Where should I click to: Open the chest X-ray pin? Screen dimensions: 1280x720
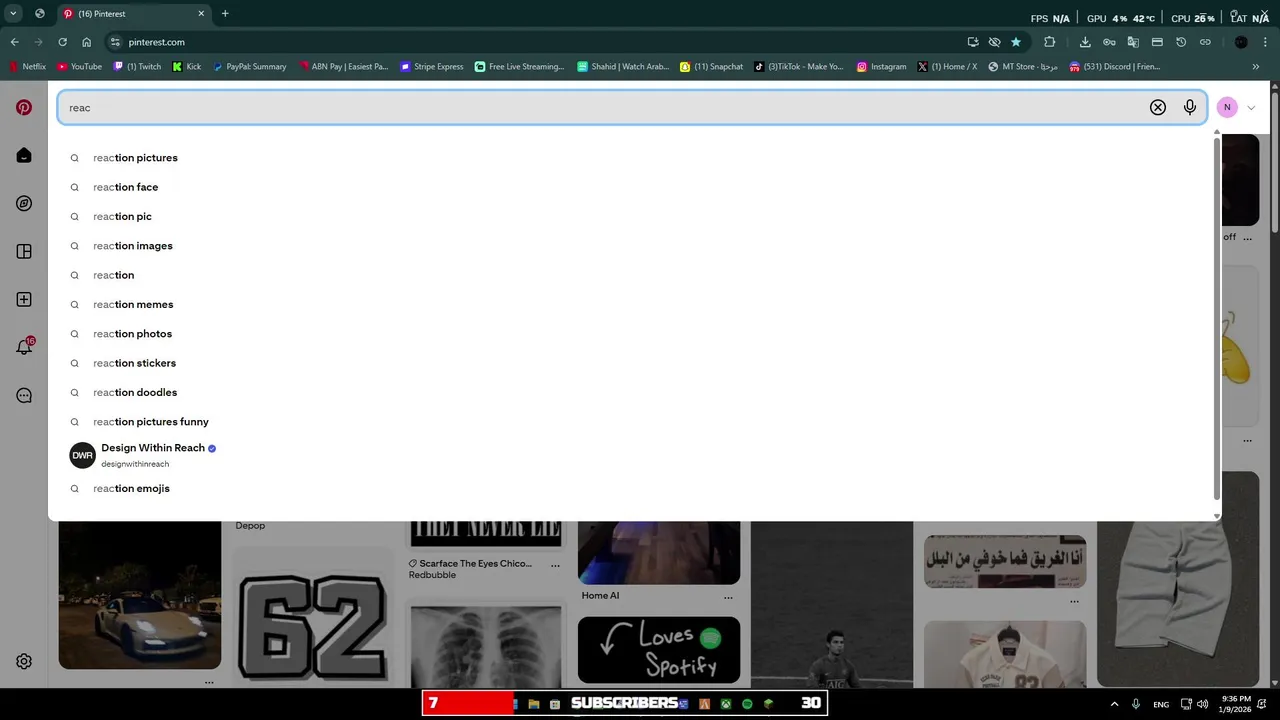pyautogui.click(x=486, y=645)
